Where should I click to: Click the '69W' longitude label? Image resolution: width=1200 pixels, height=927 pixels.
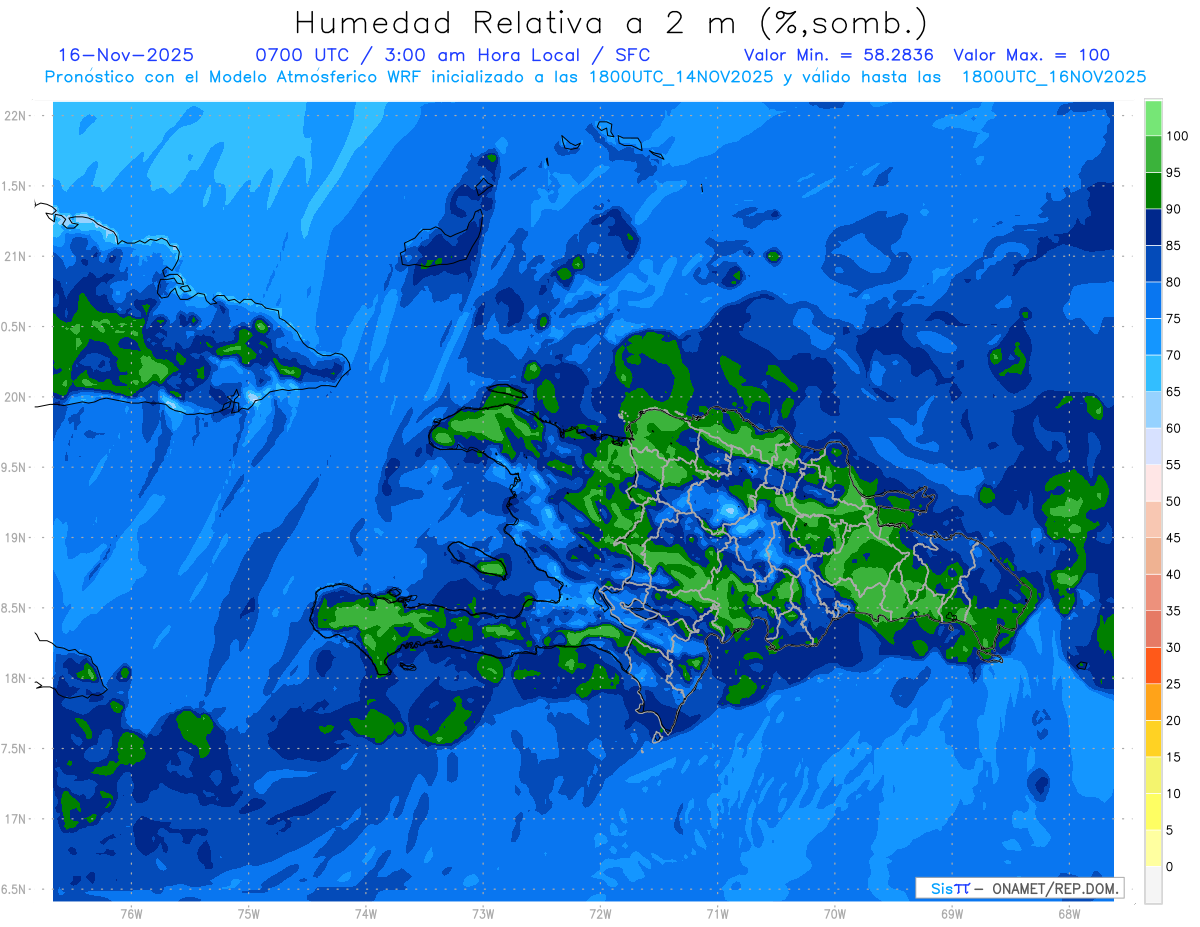tap(952, 913)
